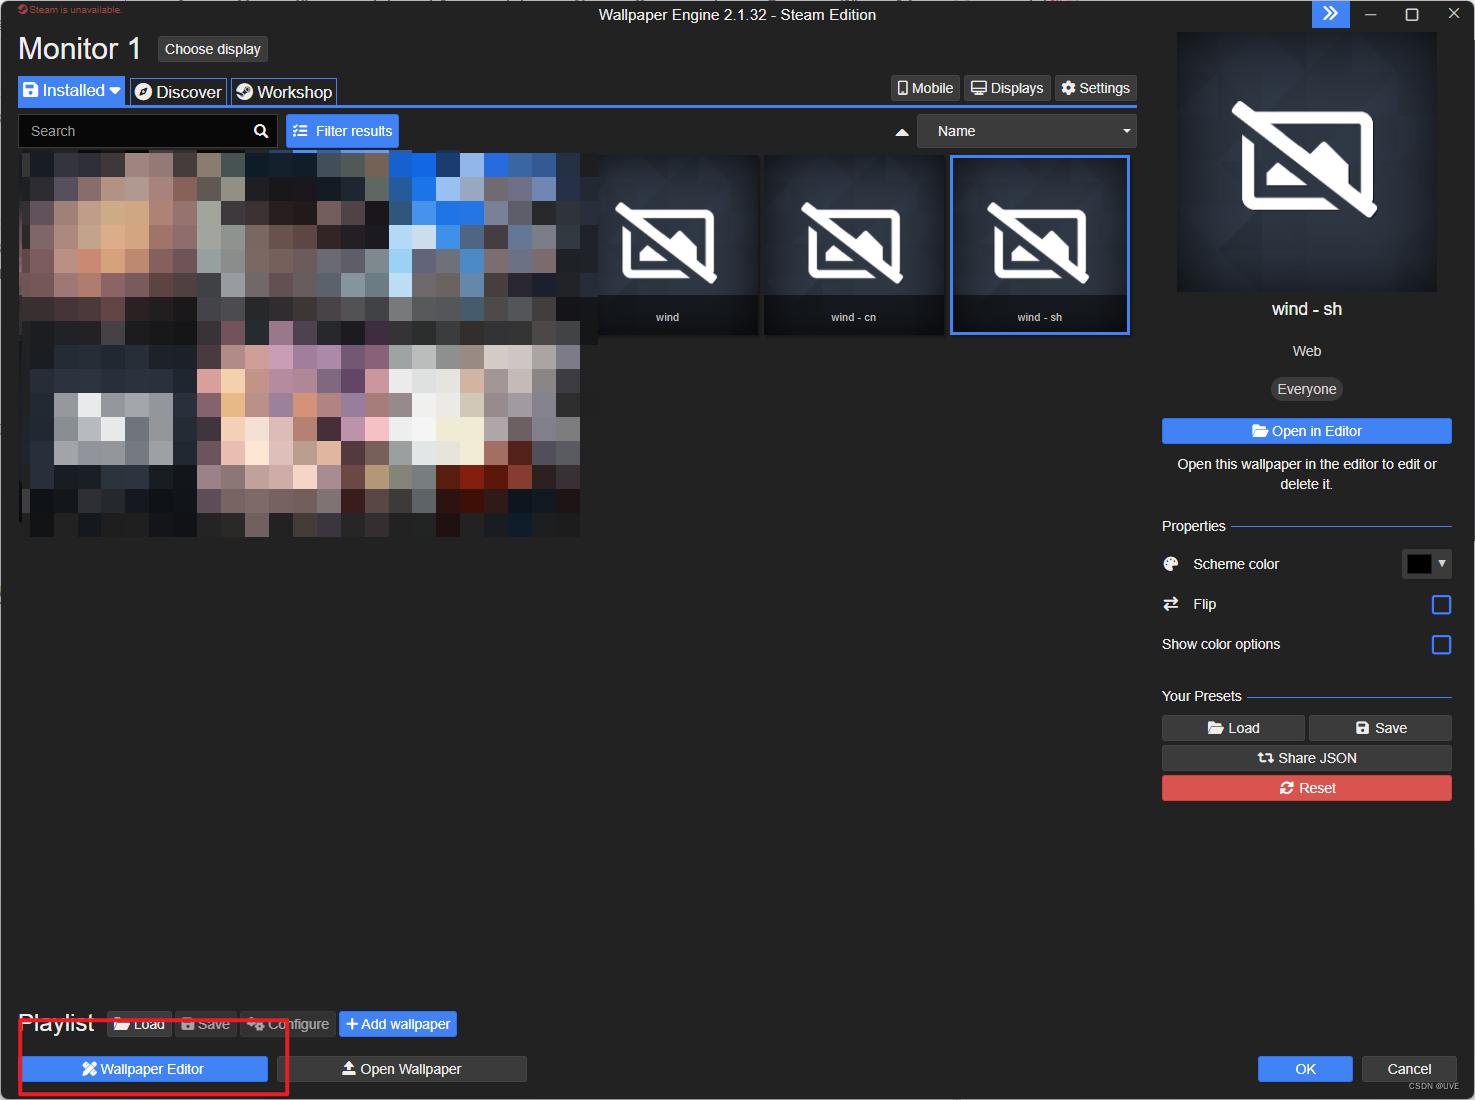Click the Everyone age rating tag
This screenshot has width=1475, height=1100.
click(x=1306, y=389)
